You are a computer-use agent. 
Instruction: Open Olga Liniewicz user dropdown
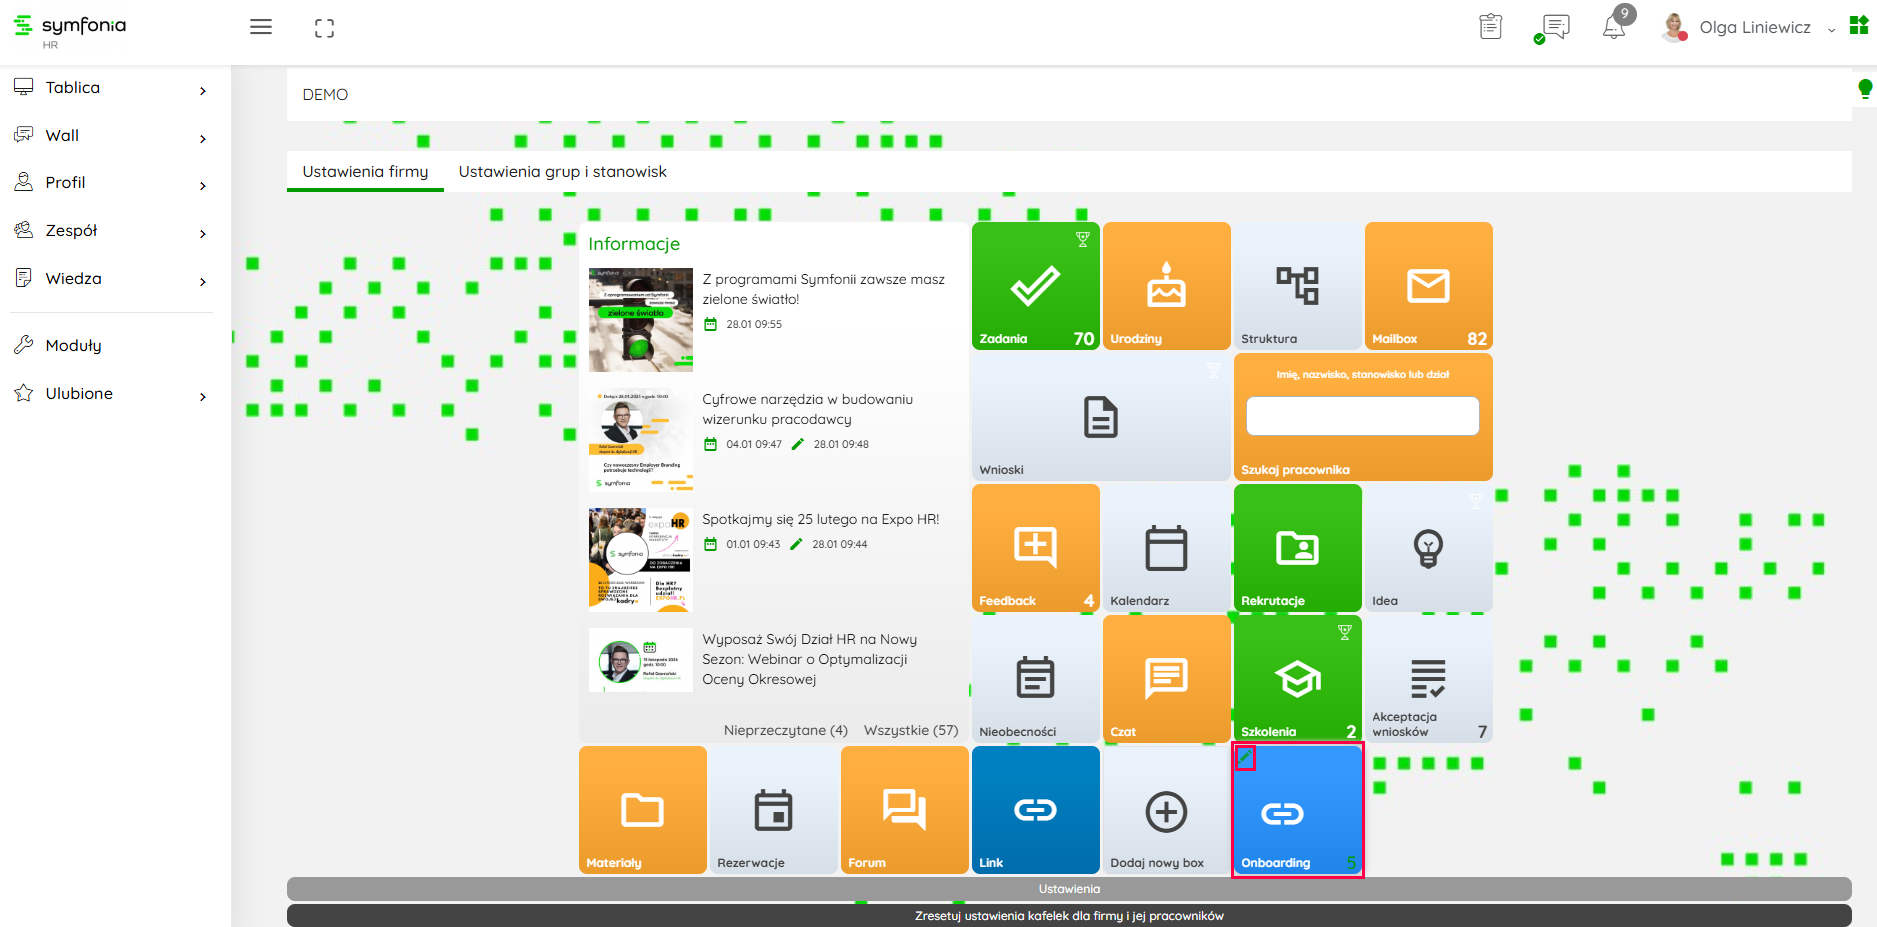pos(1755,28)
